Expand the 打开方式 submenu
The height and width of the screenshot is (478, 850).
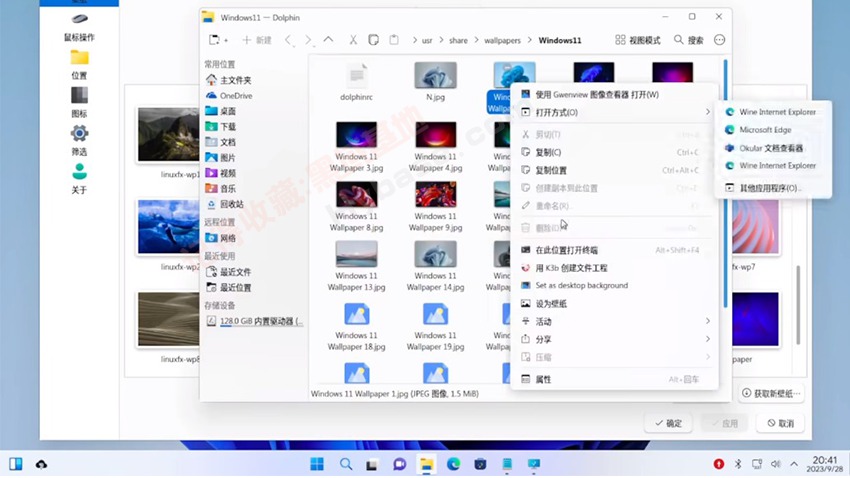tap(614, 112)
